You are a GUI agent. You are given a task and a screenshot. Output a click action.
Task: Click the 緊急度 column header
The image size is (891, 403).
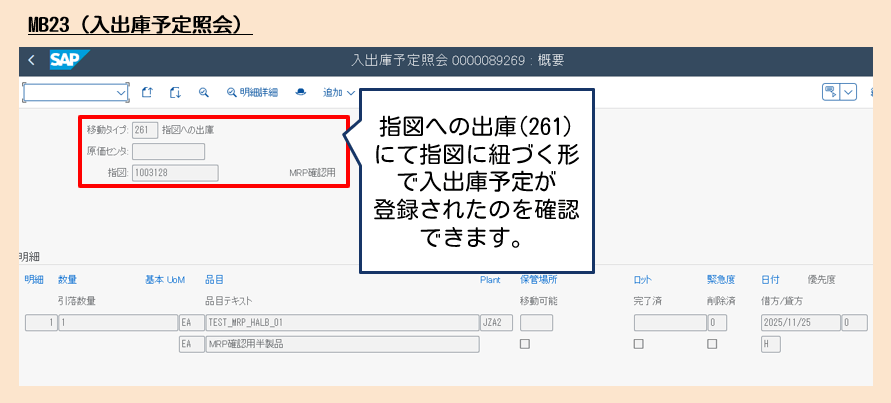click(x=721, y=280)
